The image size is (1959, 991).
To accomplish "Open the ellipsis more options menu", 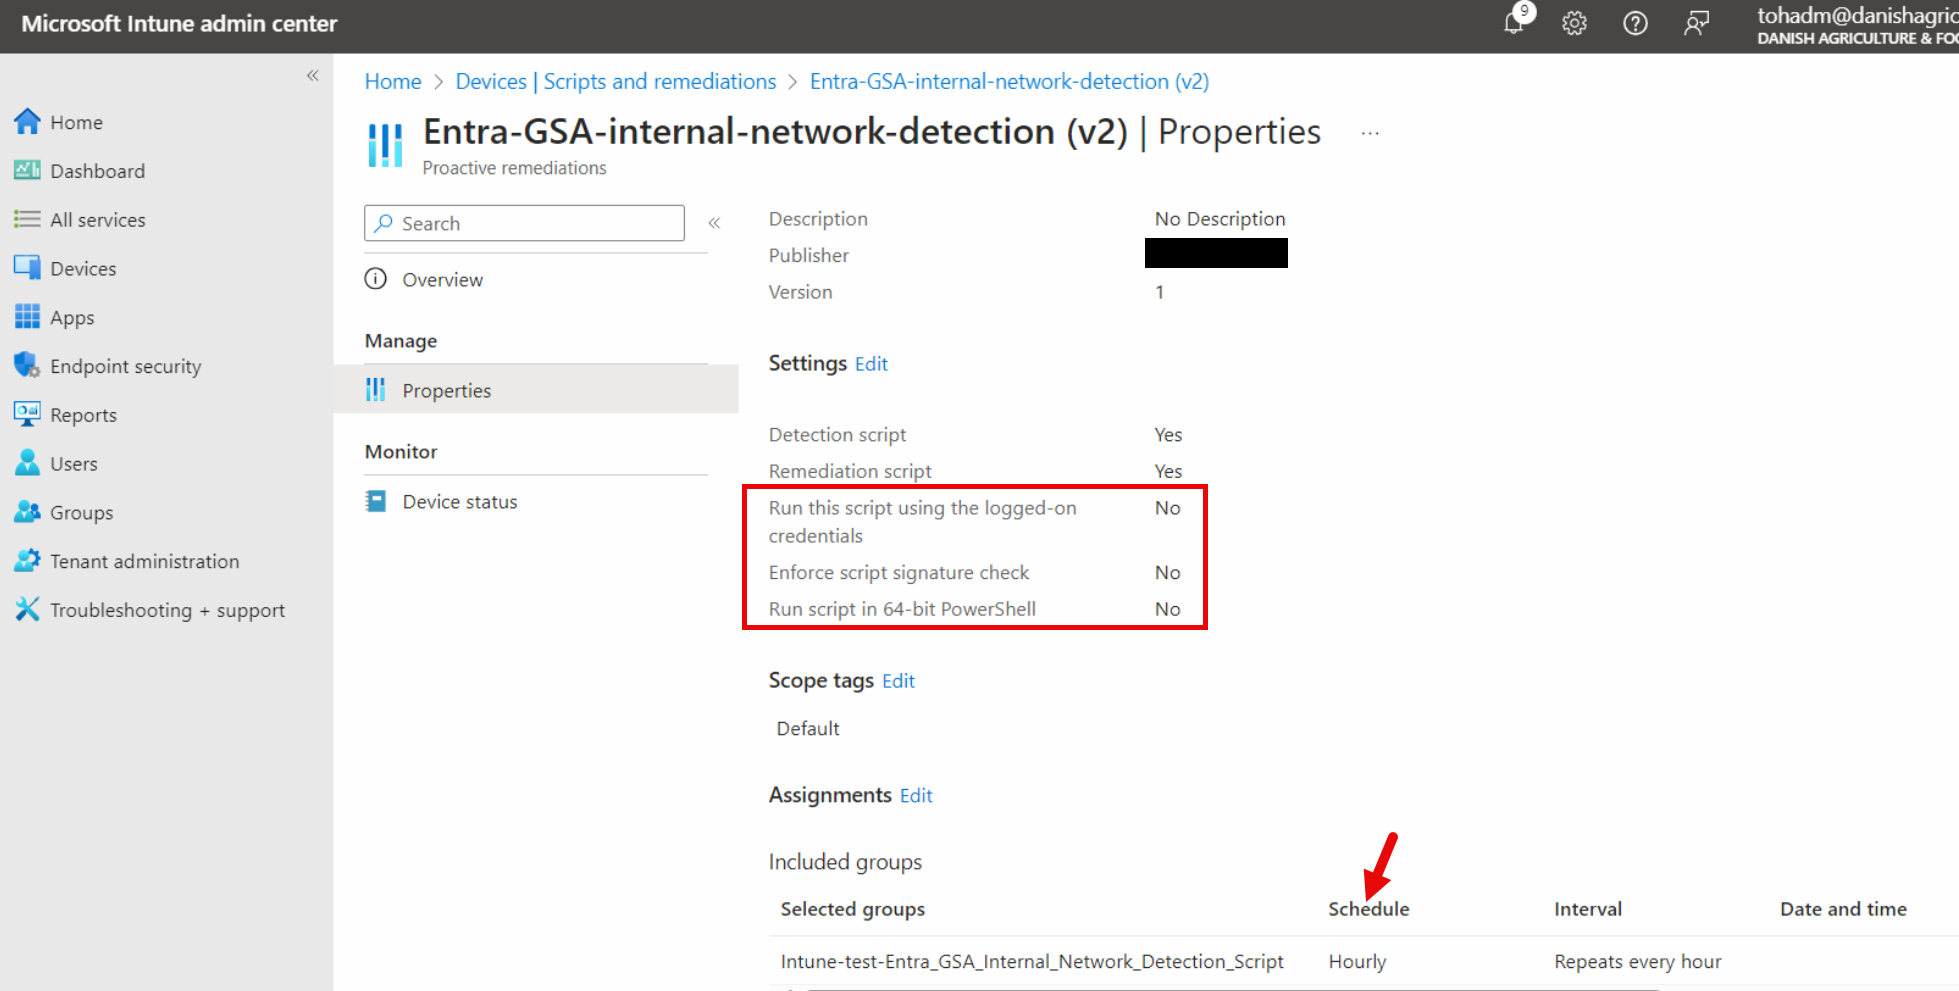I will tap(1369, 133).
